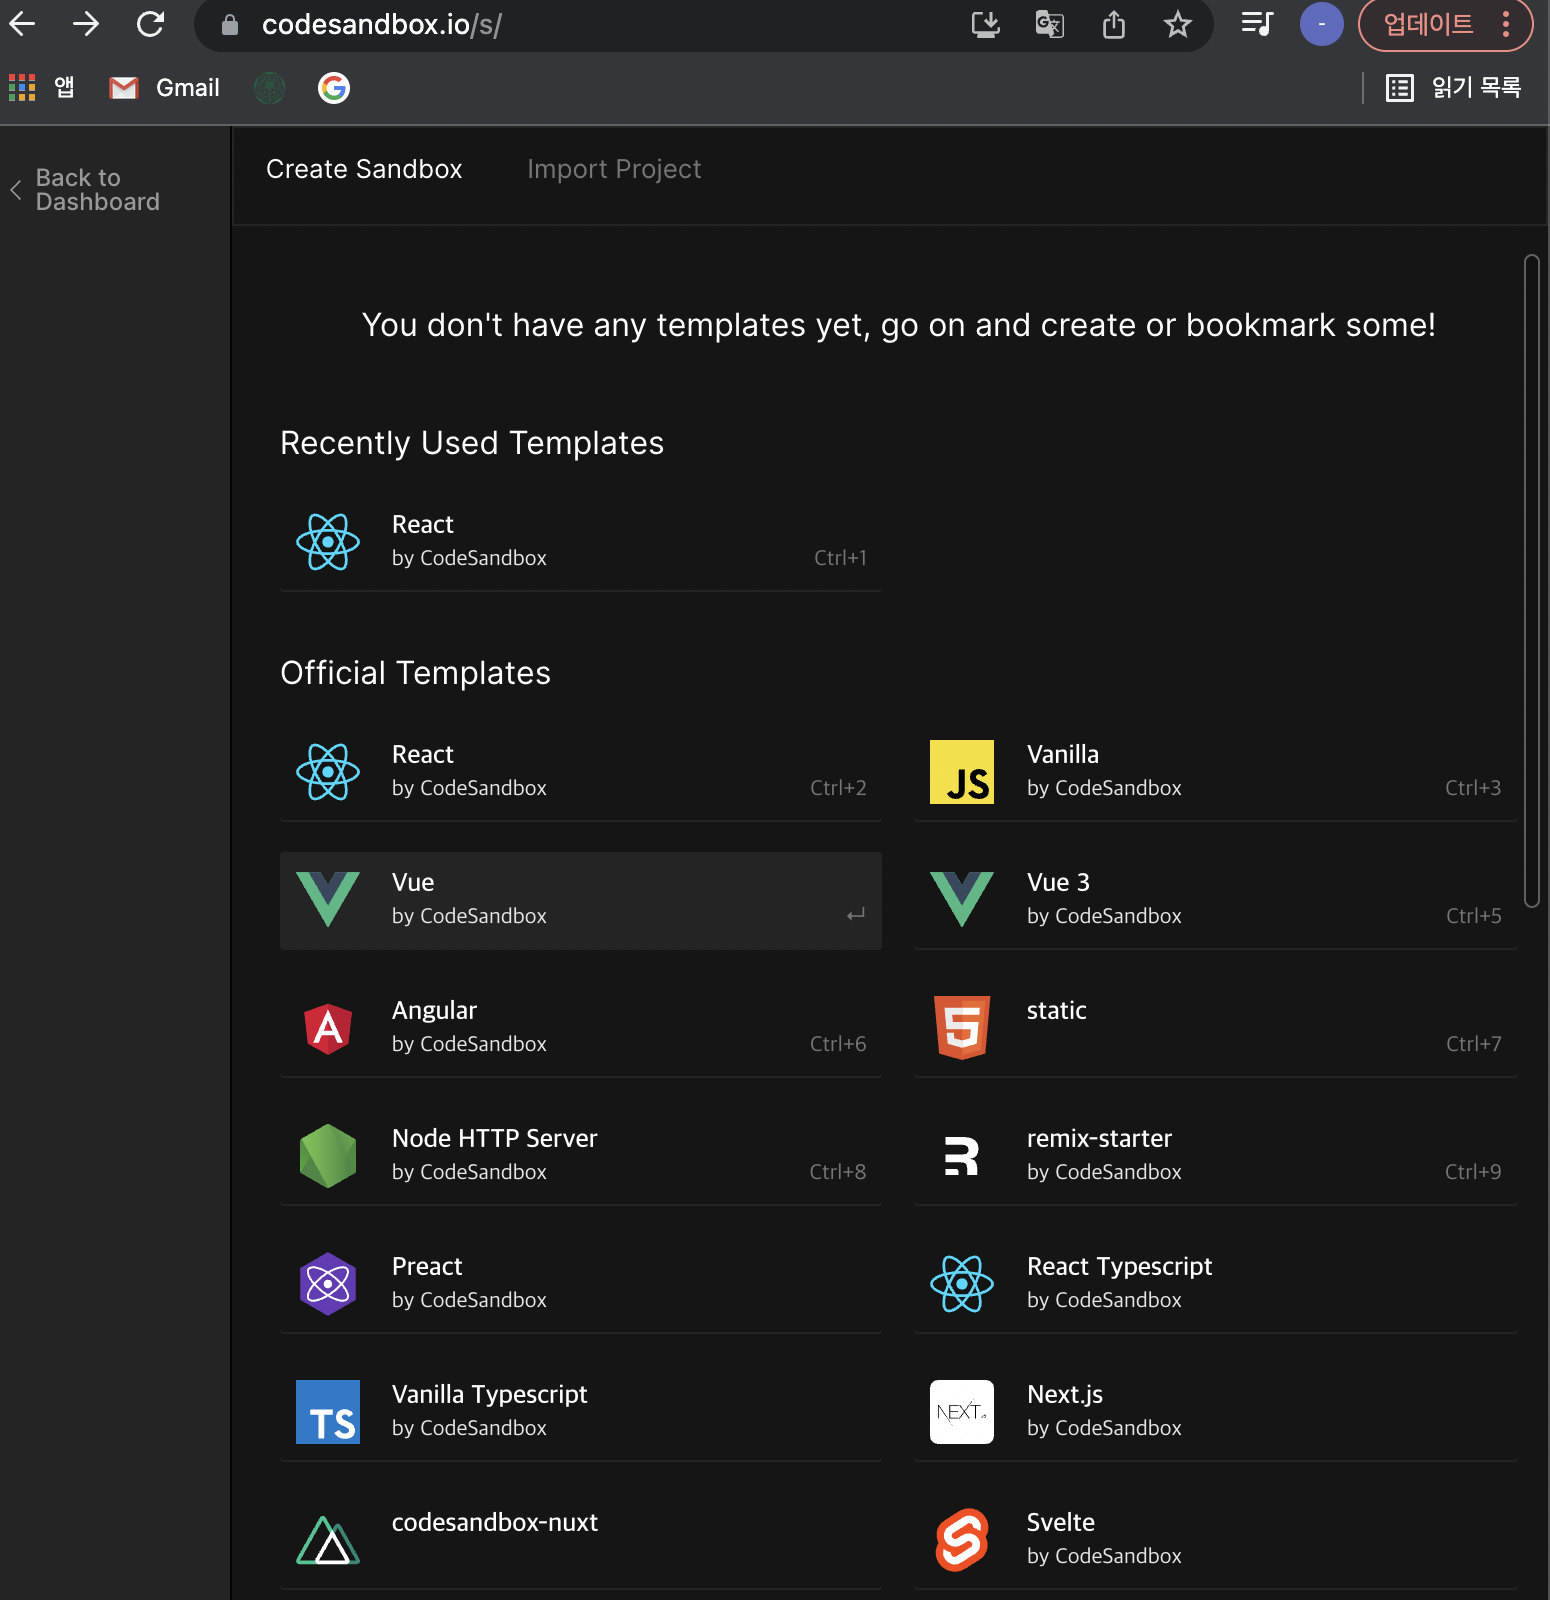Click the site lock icon in address bar
The image size is (1550, 1600).
pos(230,24)
